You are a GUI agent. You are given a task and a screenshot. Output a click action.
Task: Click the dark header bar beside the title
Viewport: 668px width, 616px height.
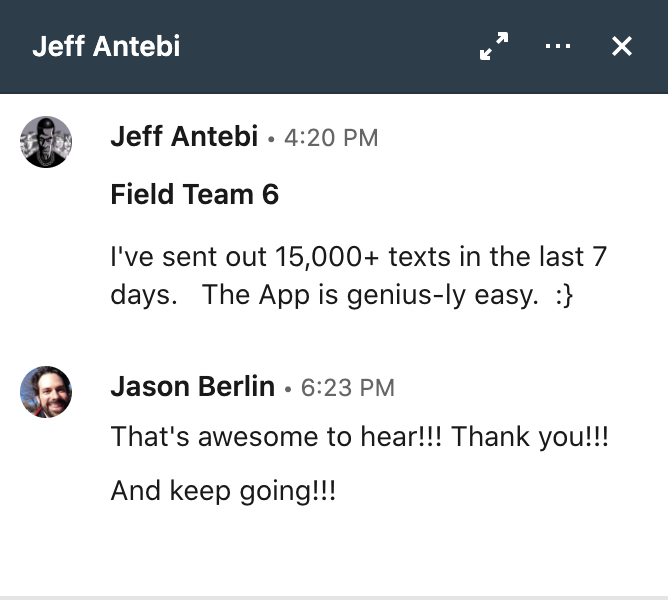pos(328,46)
